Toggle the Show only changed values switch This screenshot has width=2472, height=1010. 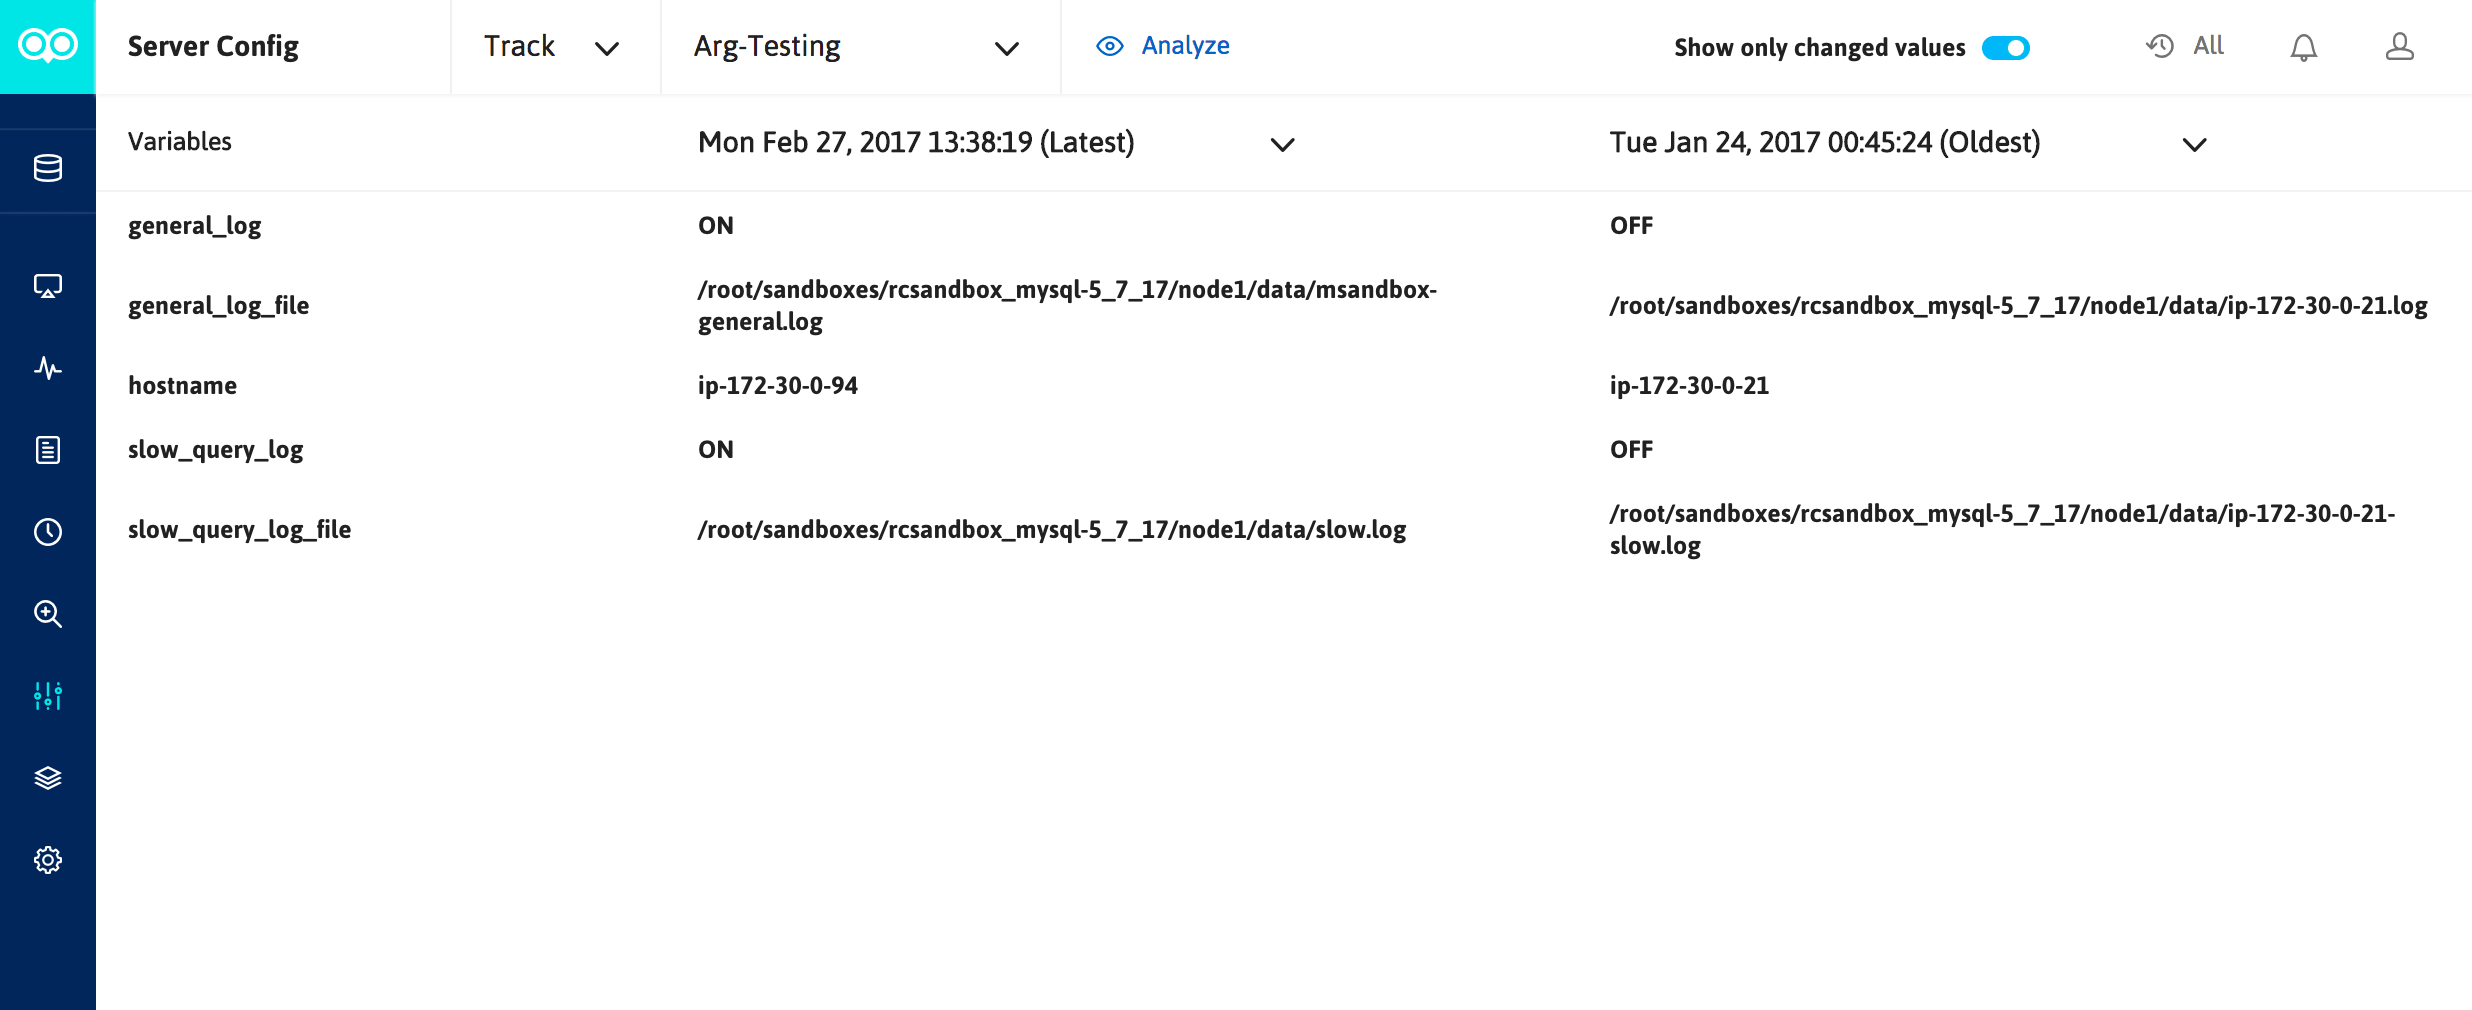point(2005,48)
